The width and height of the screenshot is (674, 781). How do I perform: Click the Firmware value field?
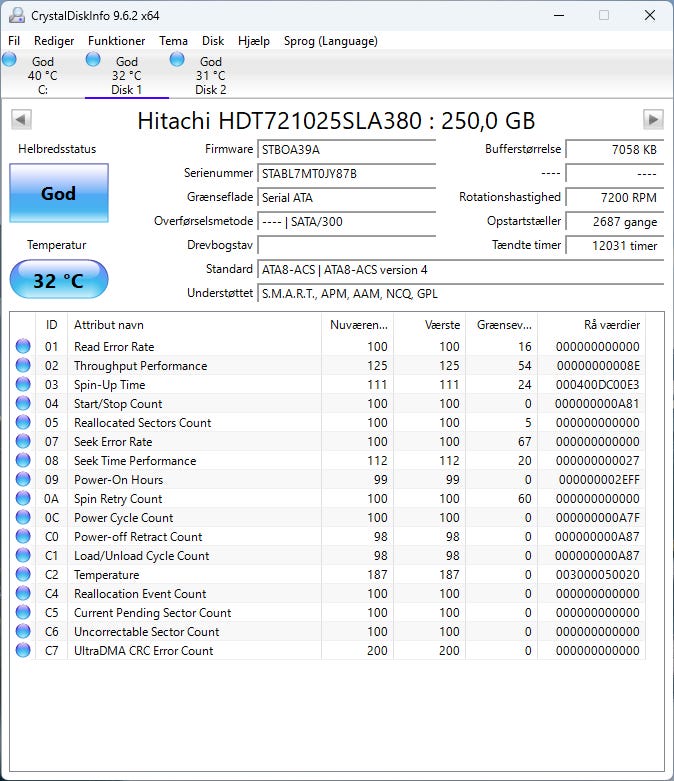point(346,149)
